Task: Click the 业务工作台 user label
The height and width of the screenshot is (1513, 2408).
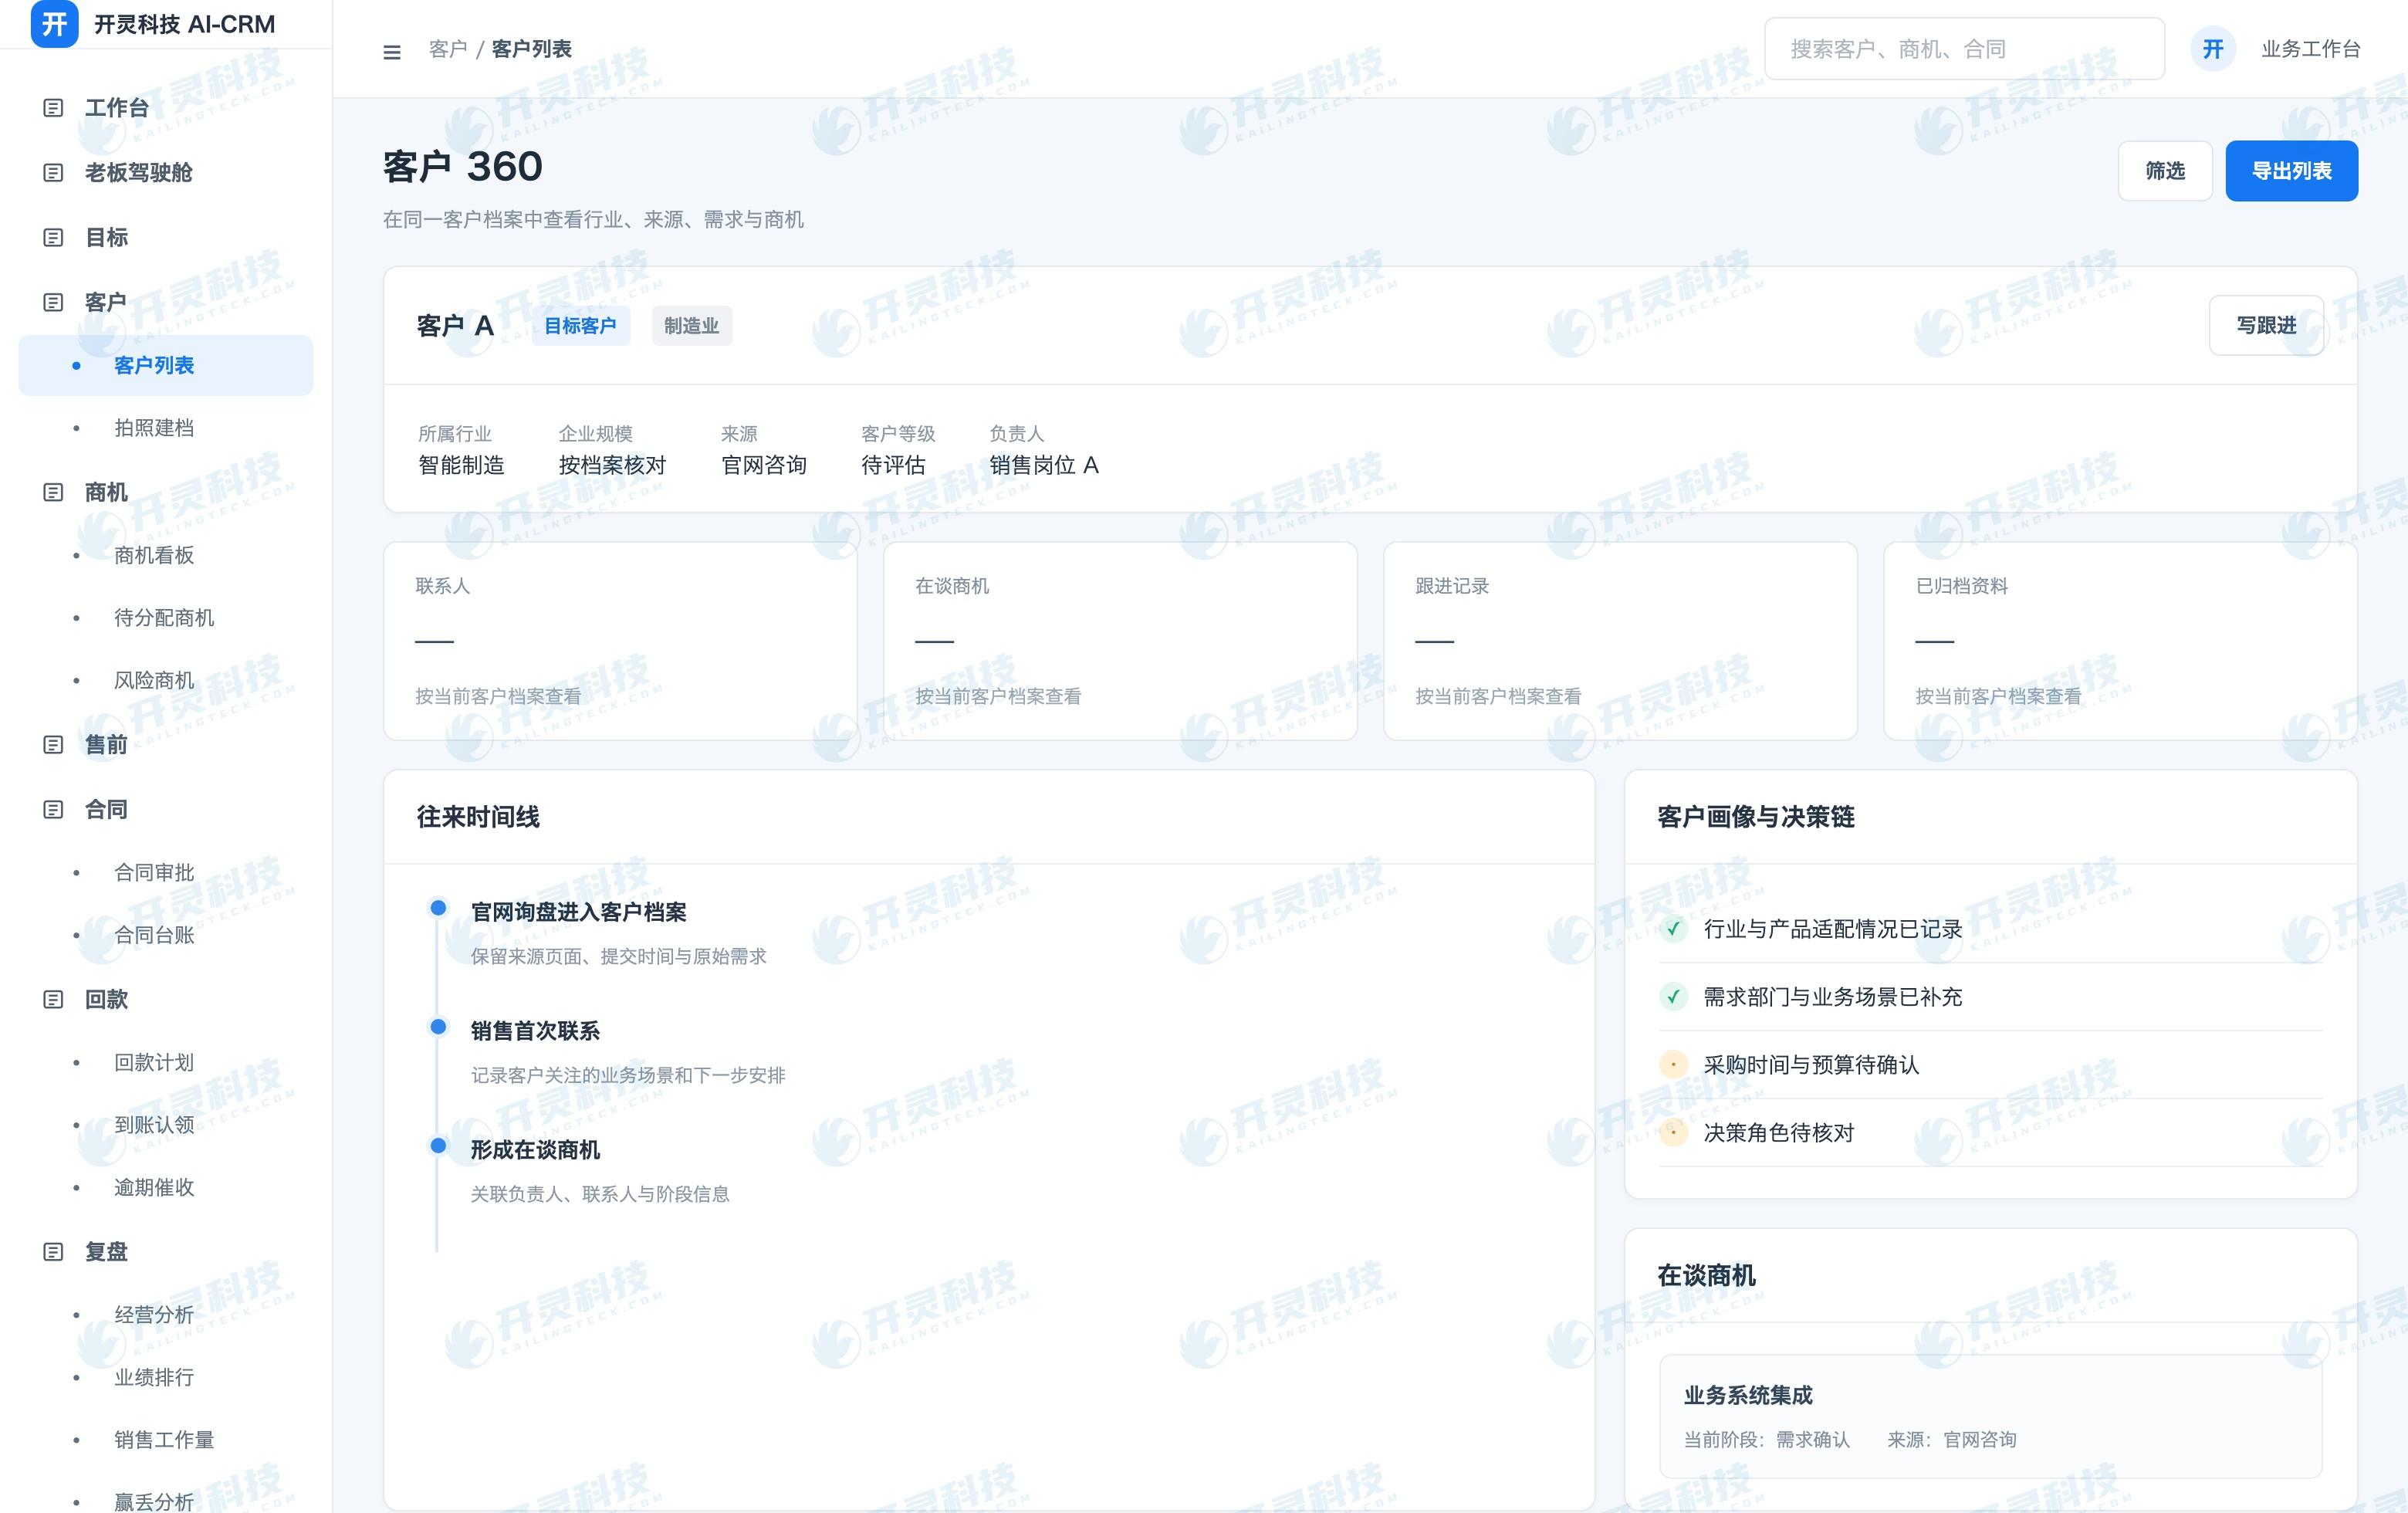Action: click(2310, 49)
